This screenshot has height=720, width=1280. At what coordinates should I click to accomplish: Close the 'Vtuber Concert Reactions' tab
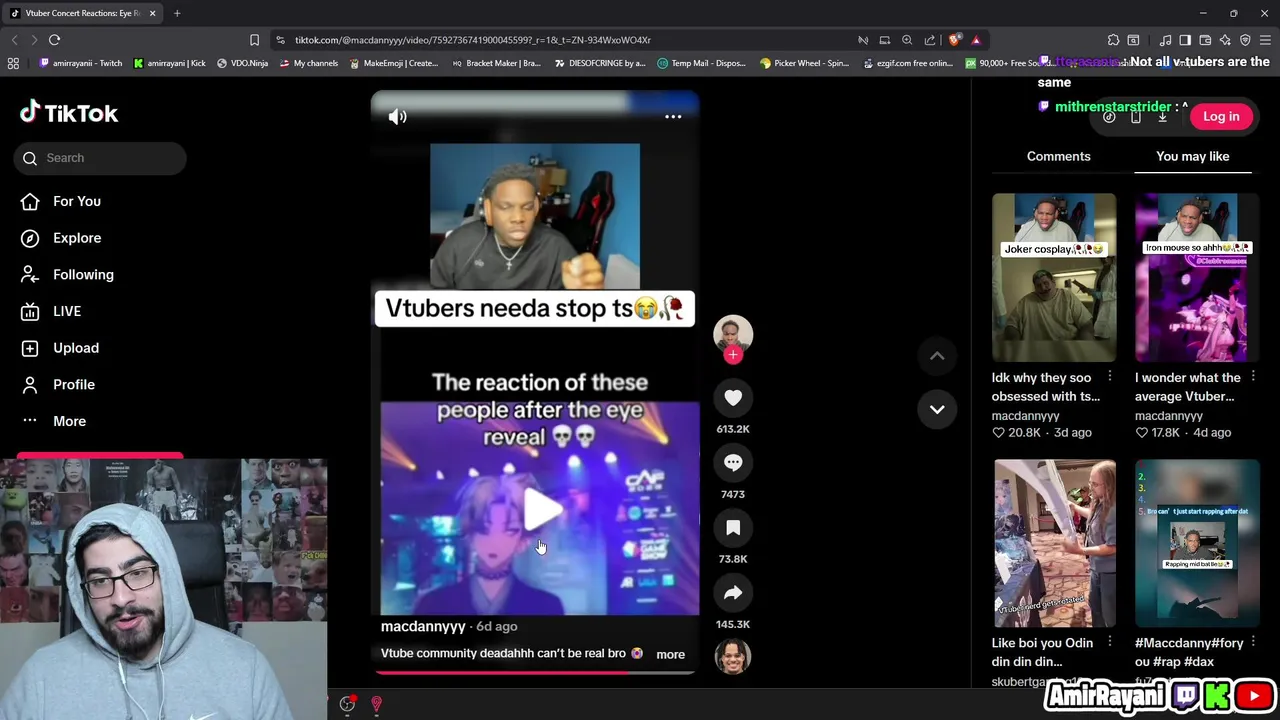click(x=152, y=13)
